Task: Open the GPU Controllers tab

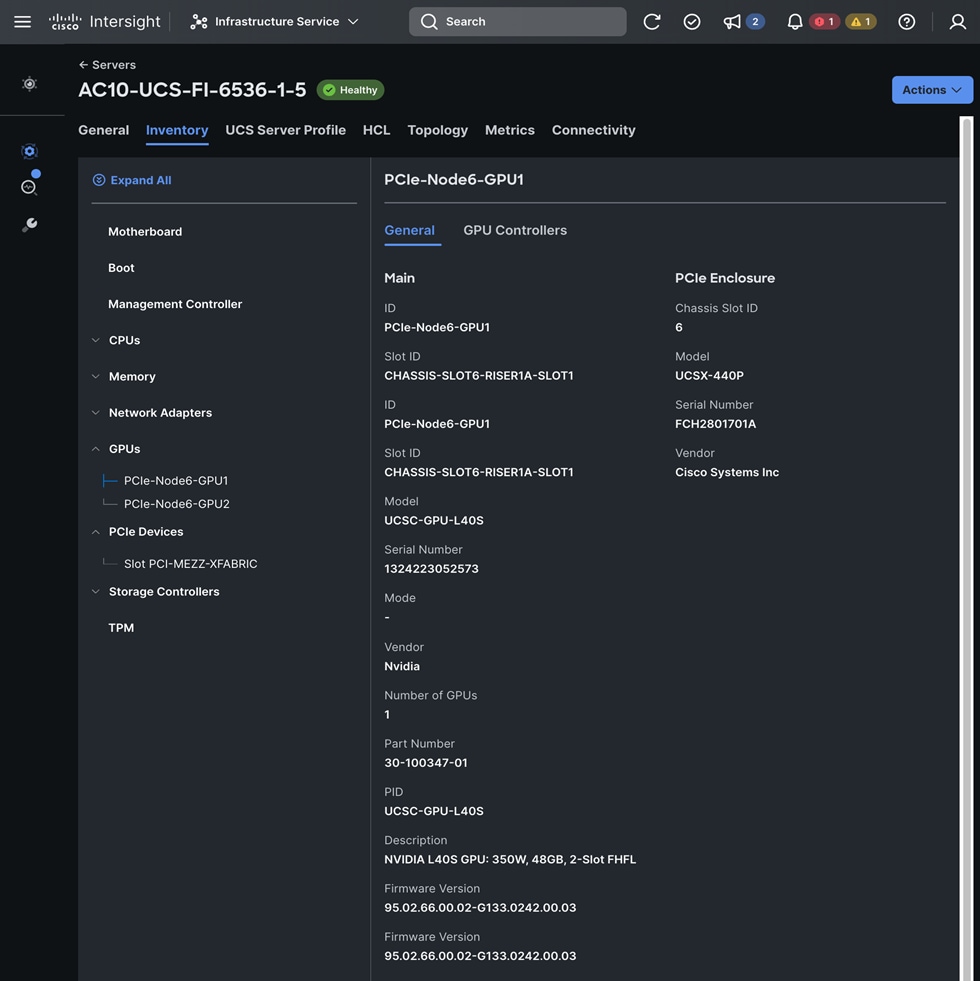Action: pyautogui.click(x=515, y=230)
